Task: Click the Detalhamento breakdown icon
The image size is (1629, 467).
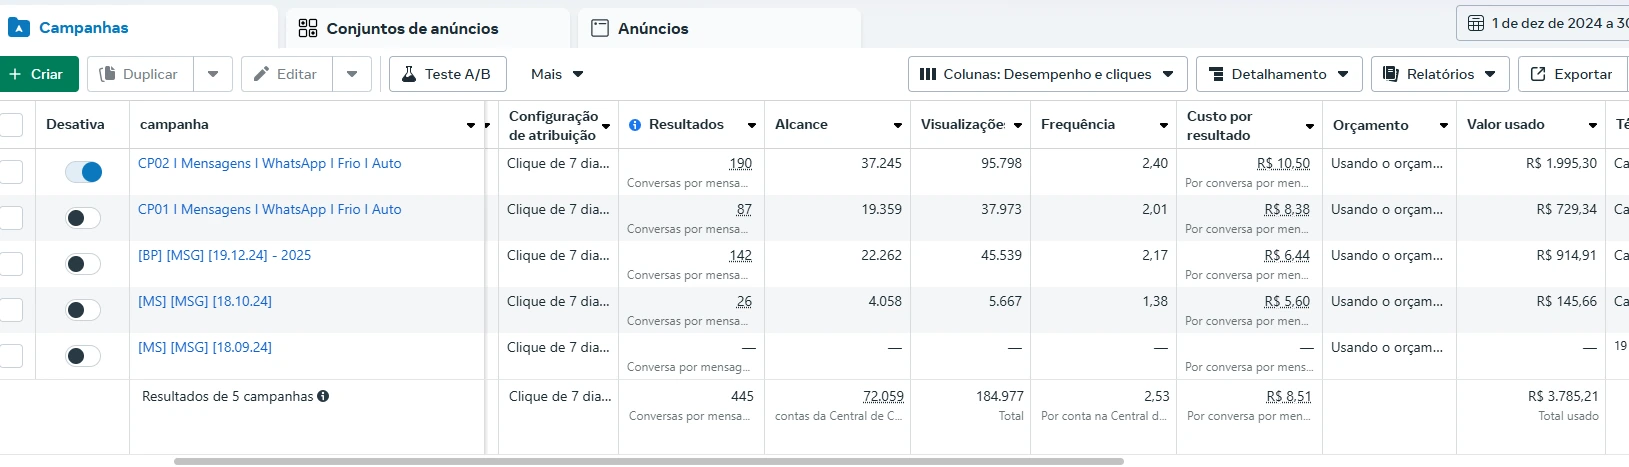Action: [1216, 74]
